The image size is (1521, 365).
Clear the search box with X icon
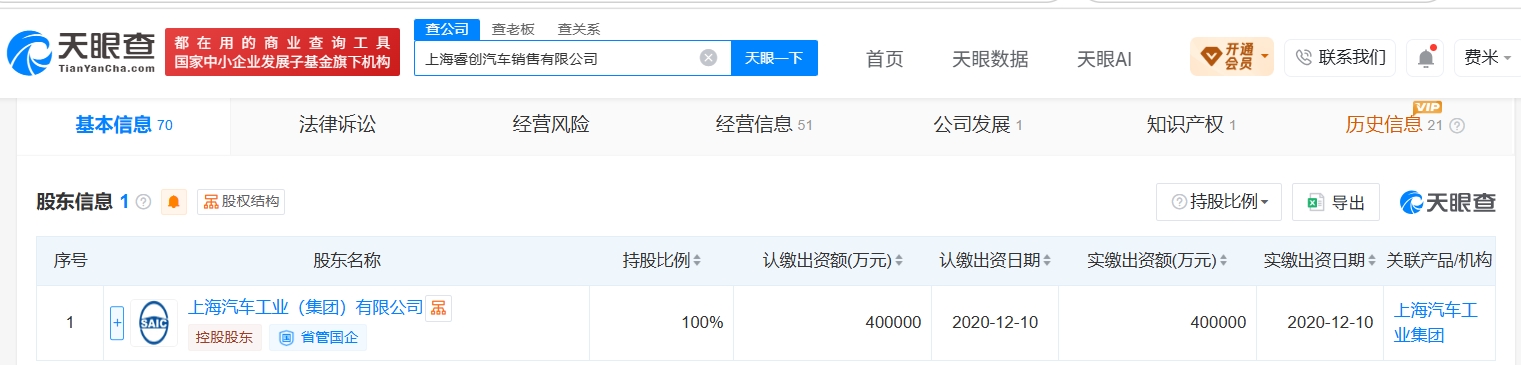coord(708,58)
